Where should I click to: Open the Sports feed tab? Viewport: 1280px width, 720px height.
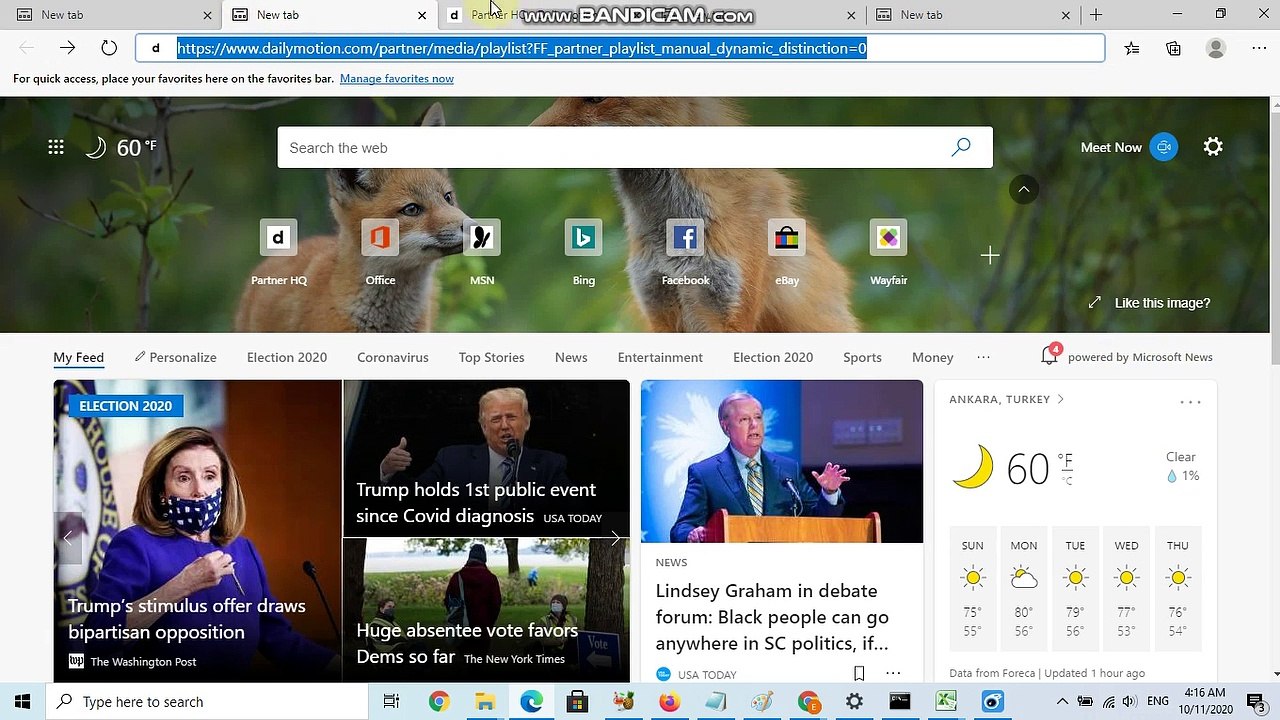[x=862, y=357]
